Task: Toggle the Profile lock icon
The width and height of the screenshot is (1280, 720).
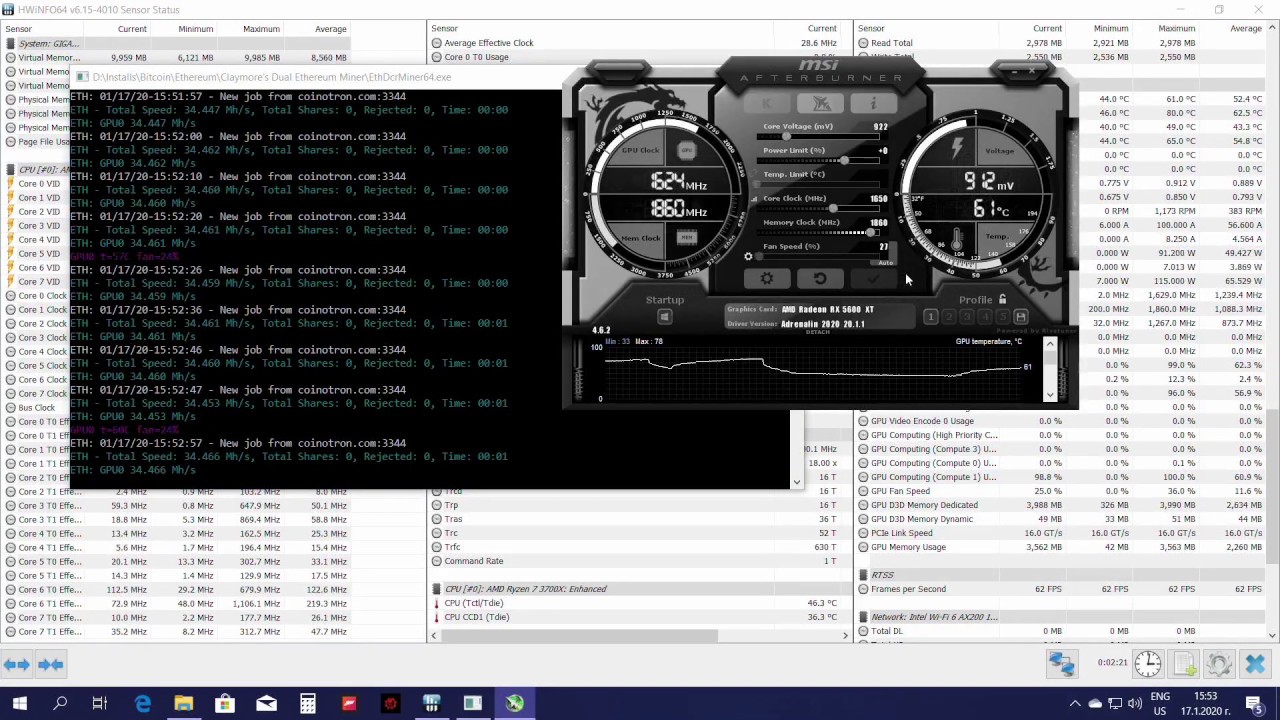Action: tap(1002, 299)
